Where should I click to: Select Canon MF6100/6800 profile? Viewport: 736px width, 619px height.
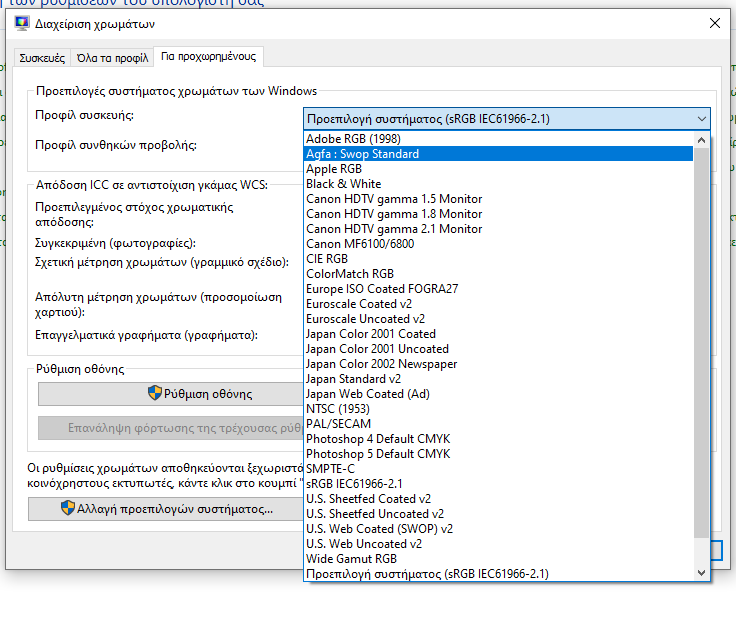tap(499, 244)
